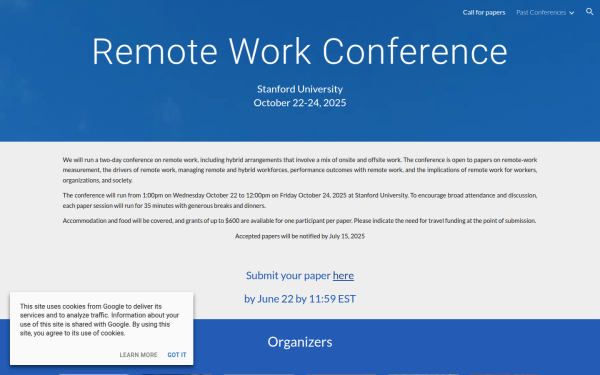This screenshot has height=375, width=600.
Task: Open the site search magnifier icon
Action: [x=589, y=12]
